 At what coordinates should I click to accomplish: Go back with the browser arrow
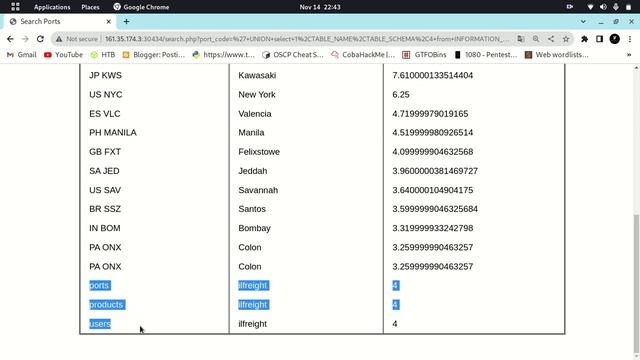point(10,39)
